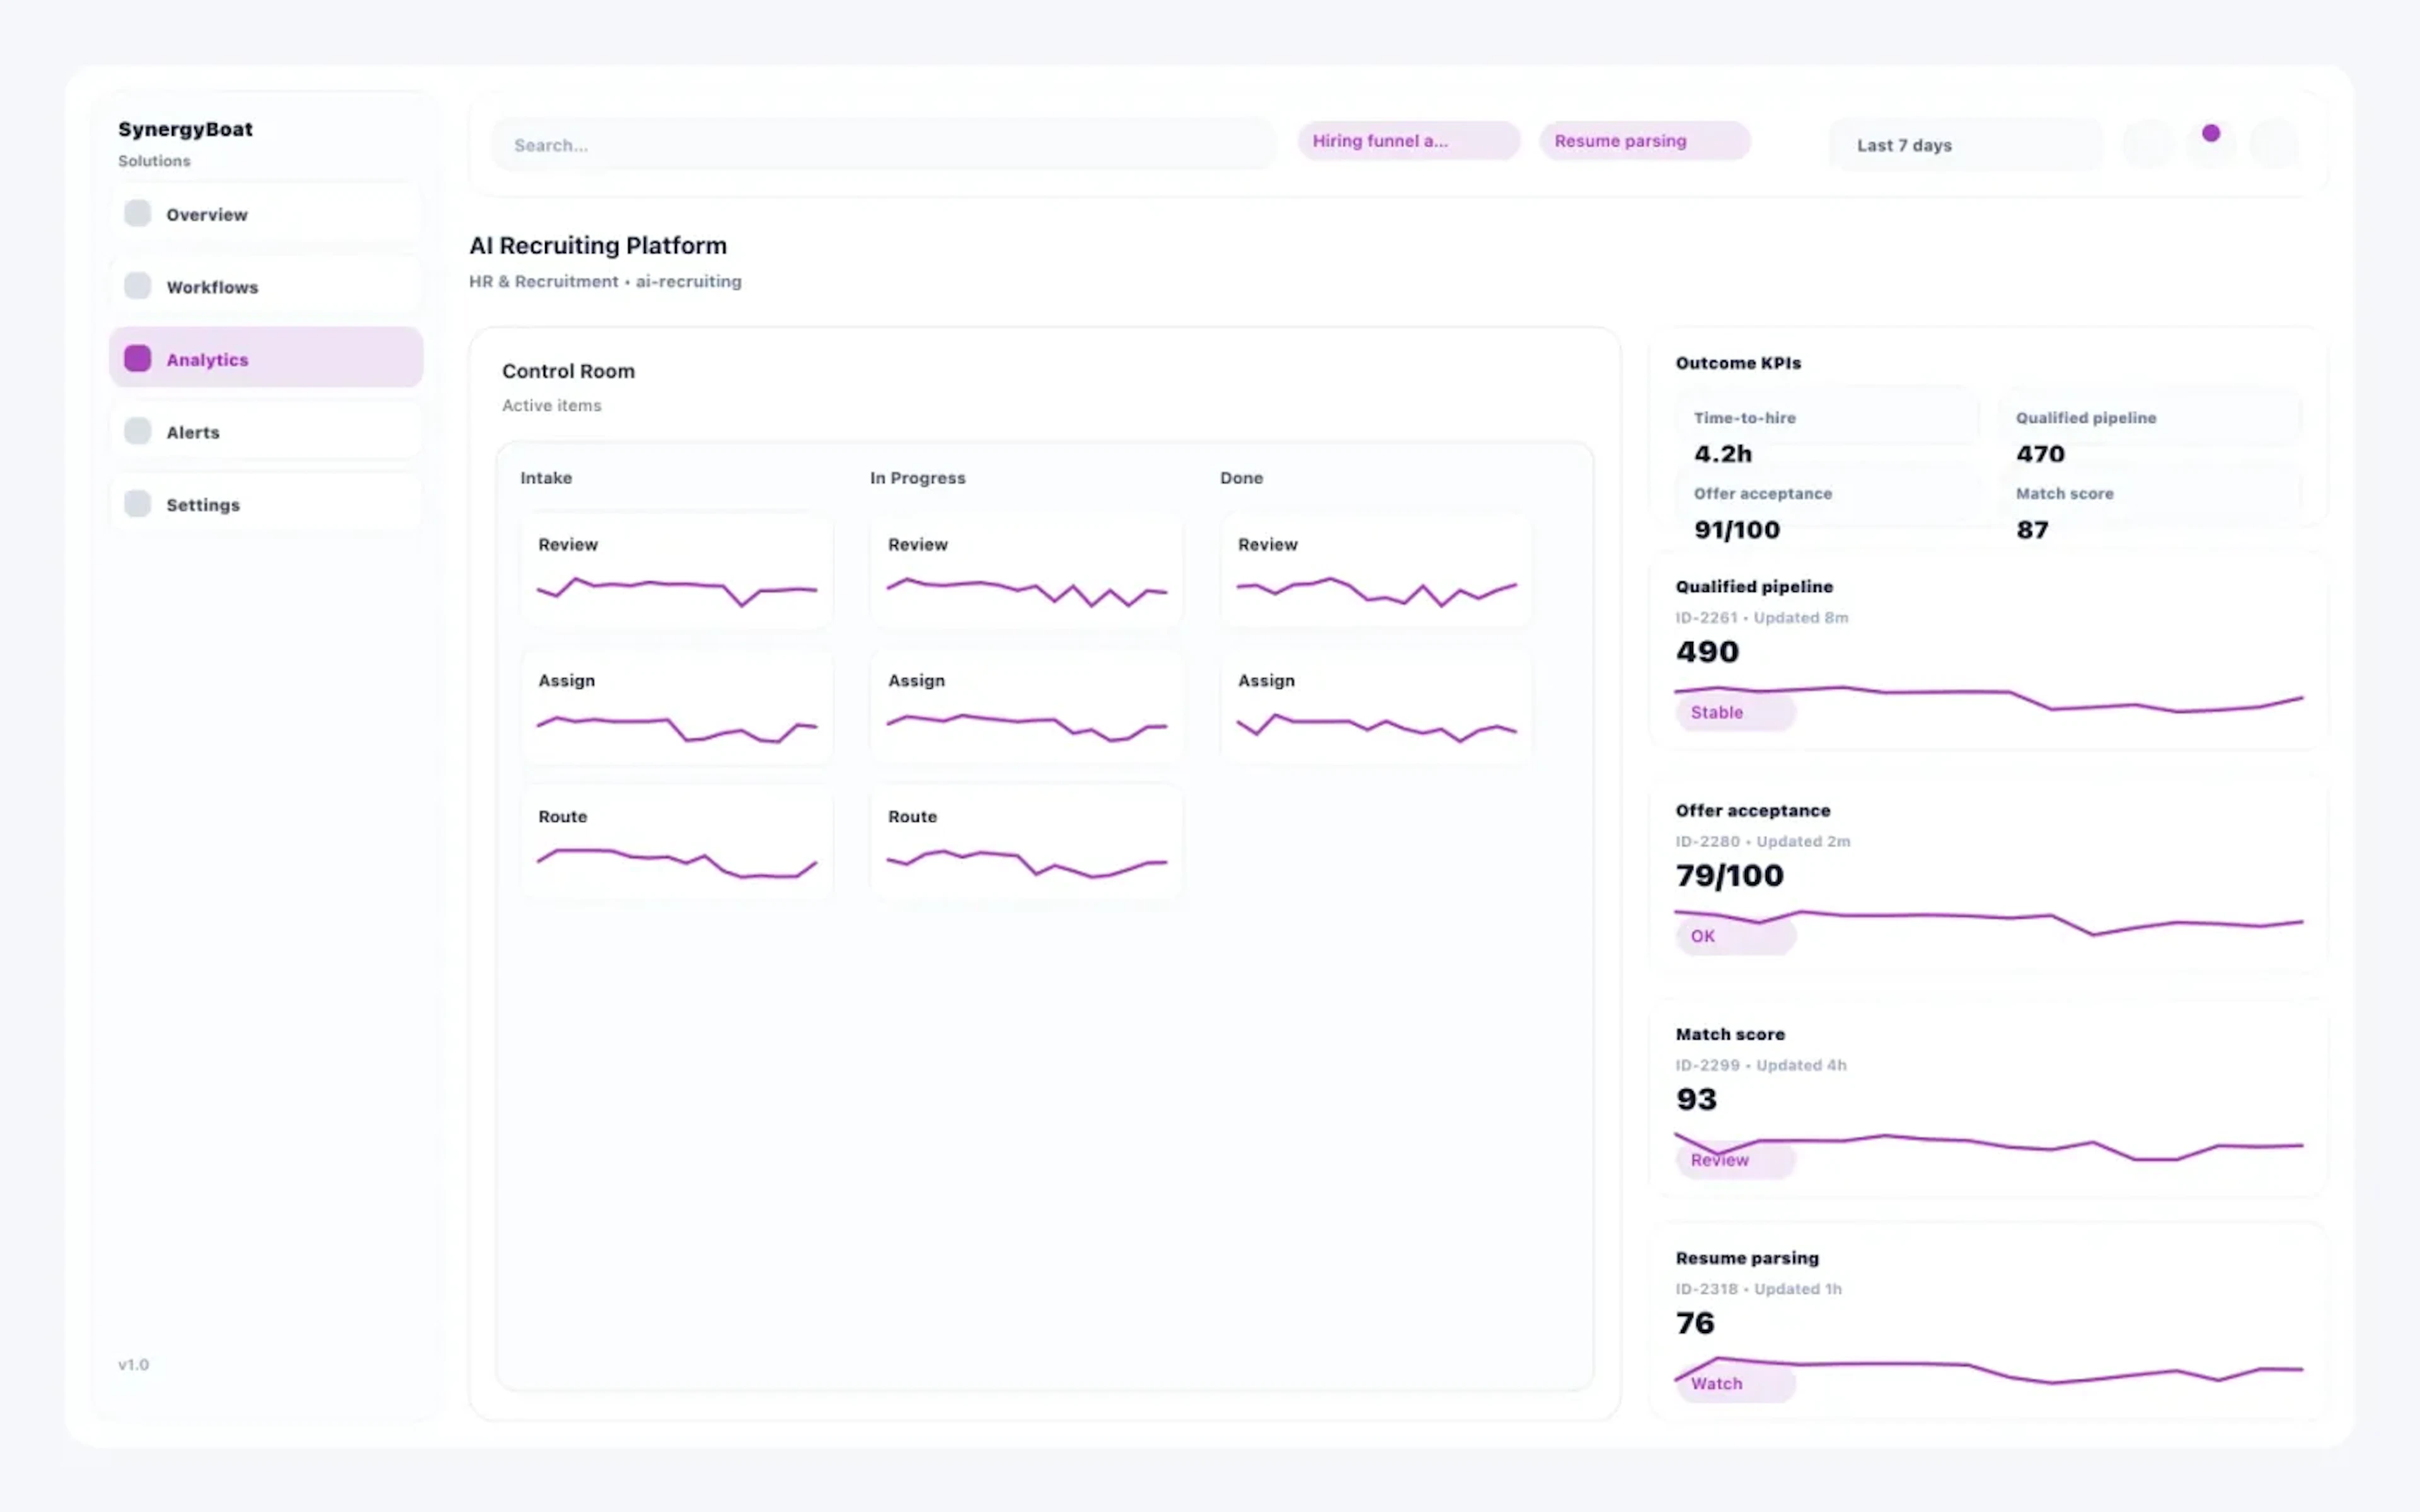
Task: Click the purple Analytics icon
Action: click(x=137, y=358)
